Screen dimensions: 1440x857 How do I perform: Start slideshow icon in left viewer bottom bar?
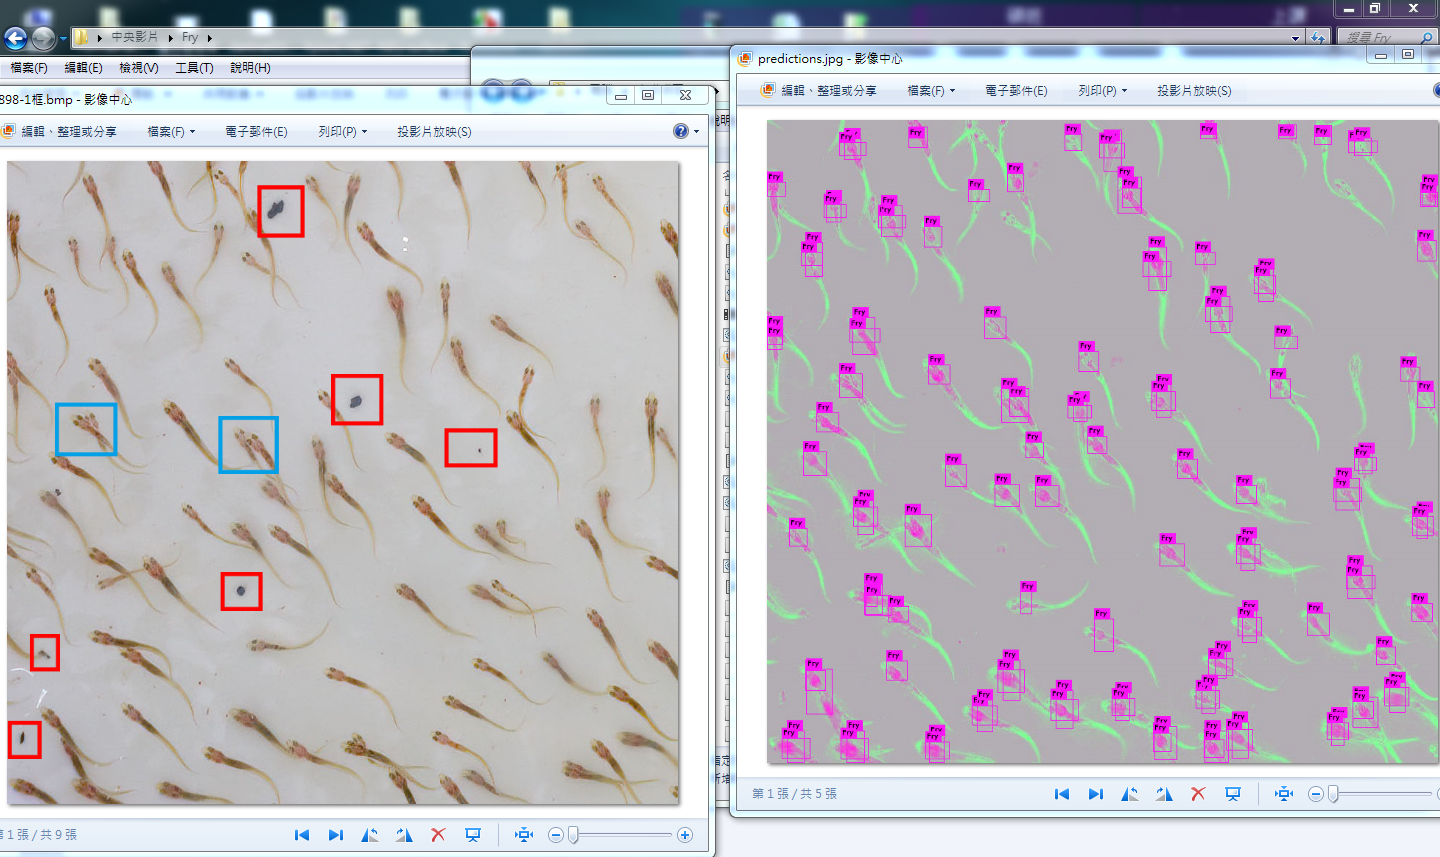click(473, 835)
